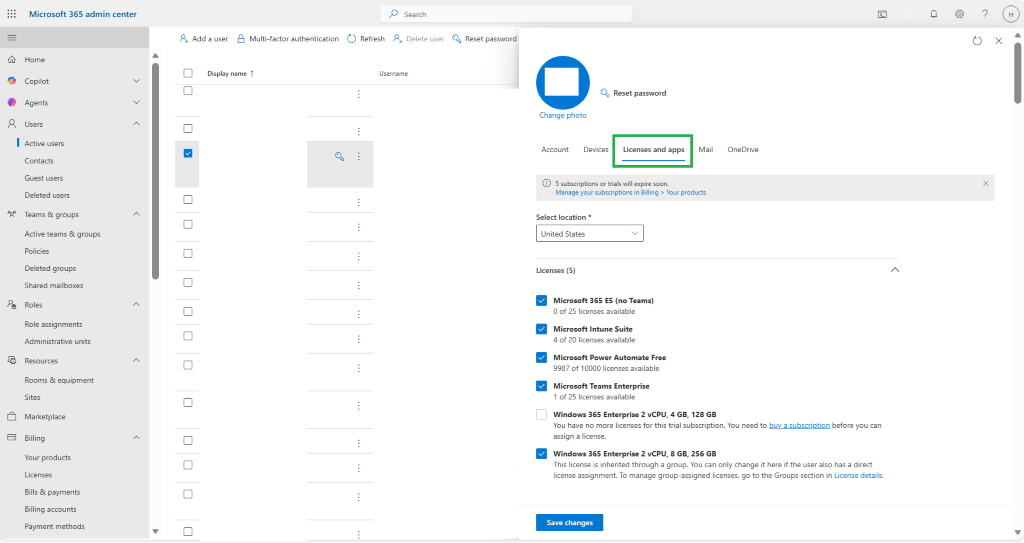Toggle the select-all users checkbox

tap(188, 73)
